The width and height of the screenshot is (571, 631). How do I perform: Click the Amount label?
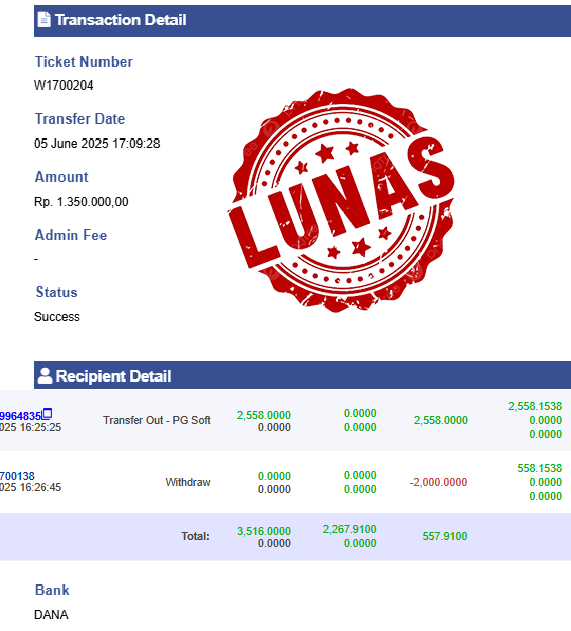click(62, 177)
